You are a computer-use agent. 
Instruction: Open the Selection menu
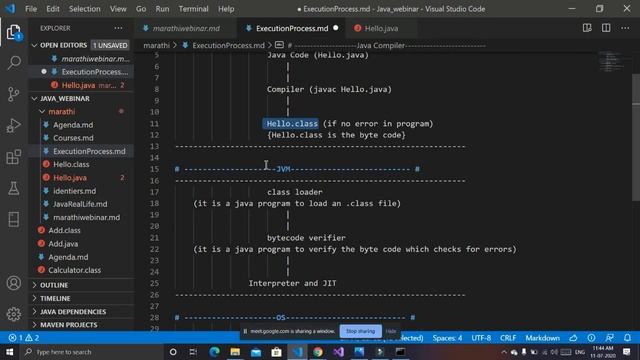tap(84, 9)
